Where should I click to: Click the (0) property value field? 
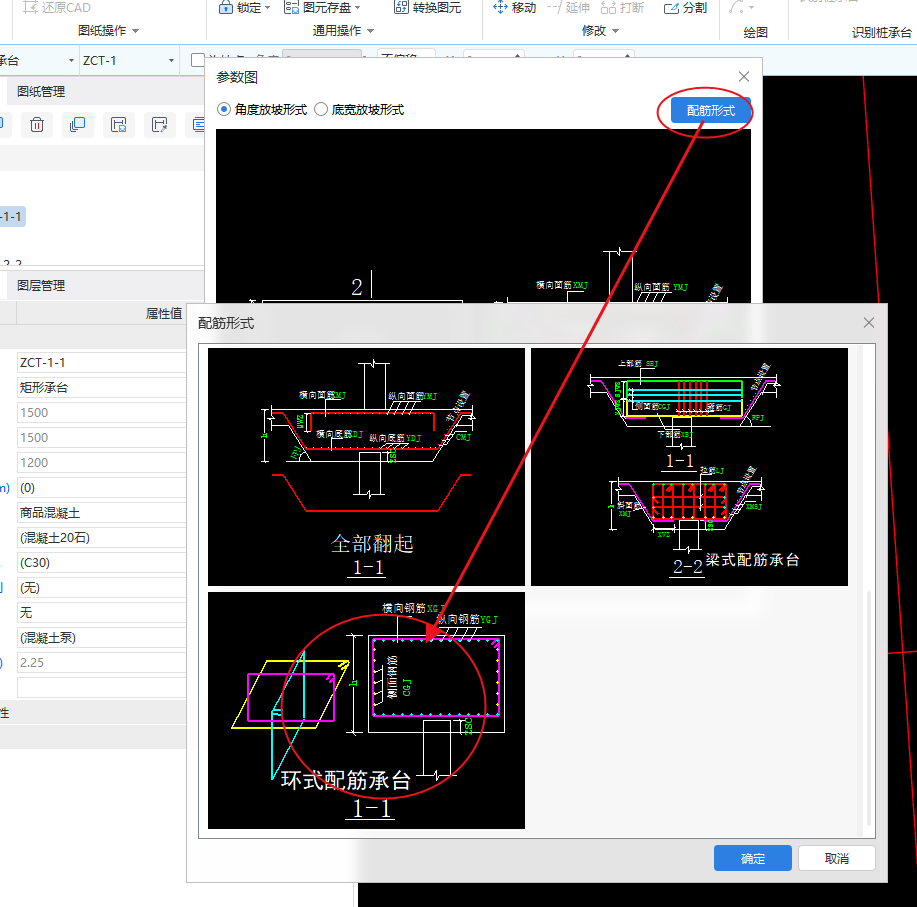(102, 488)
